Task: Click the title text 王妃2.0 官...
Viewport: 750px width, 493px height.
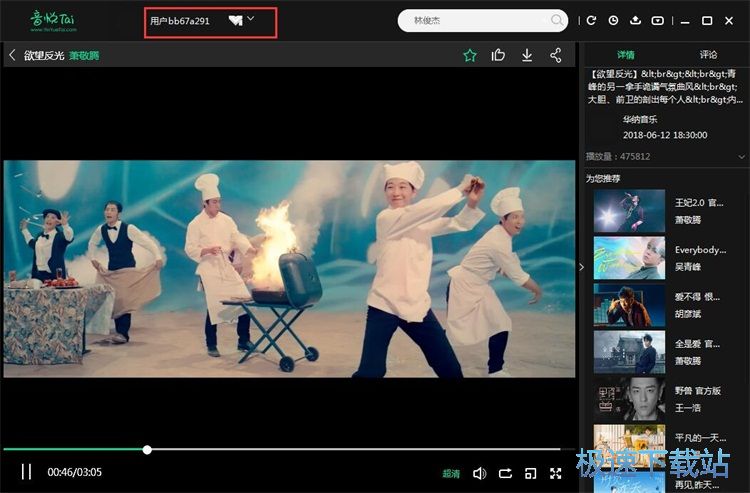Action: [698, 203]
